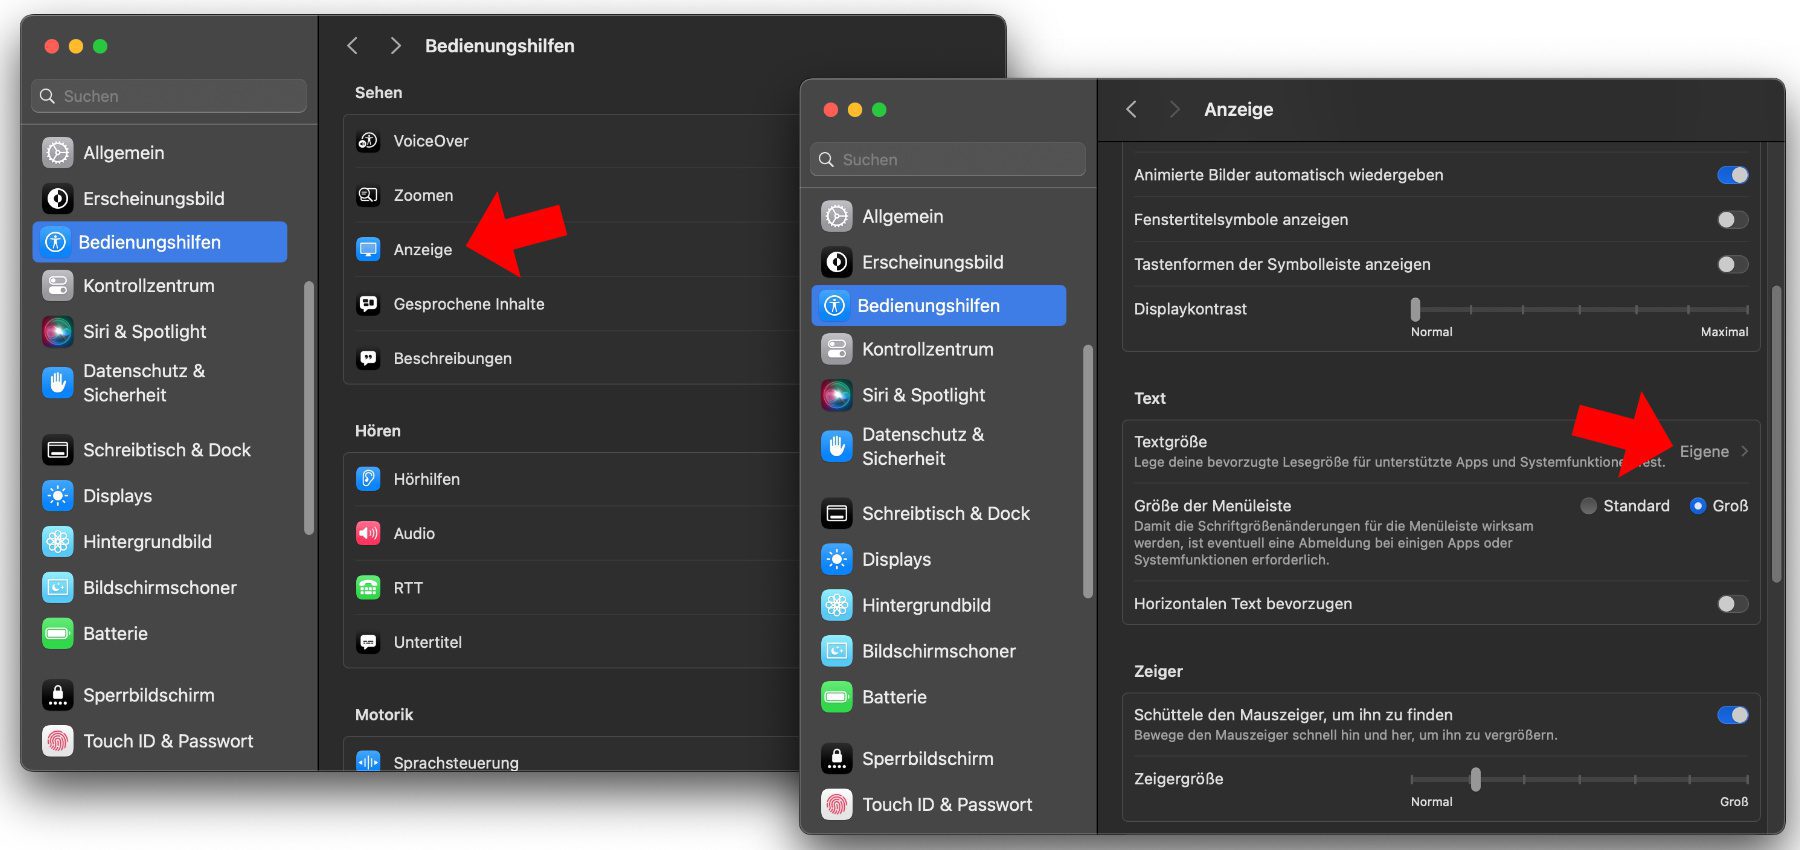Click the Gesprochene Inhalte icon
Viewport: 1800px width, 850px height.
tap(368, 304)
